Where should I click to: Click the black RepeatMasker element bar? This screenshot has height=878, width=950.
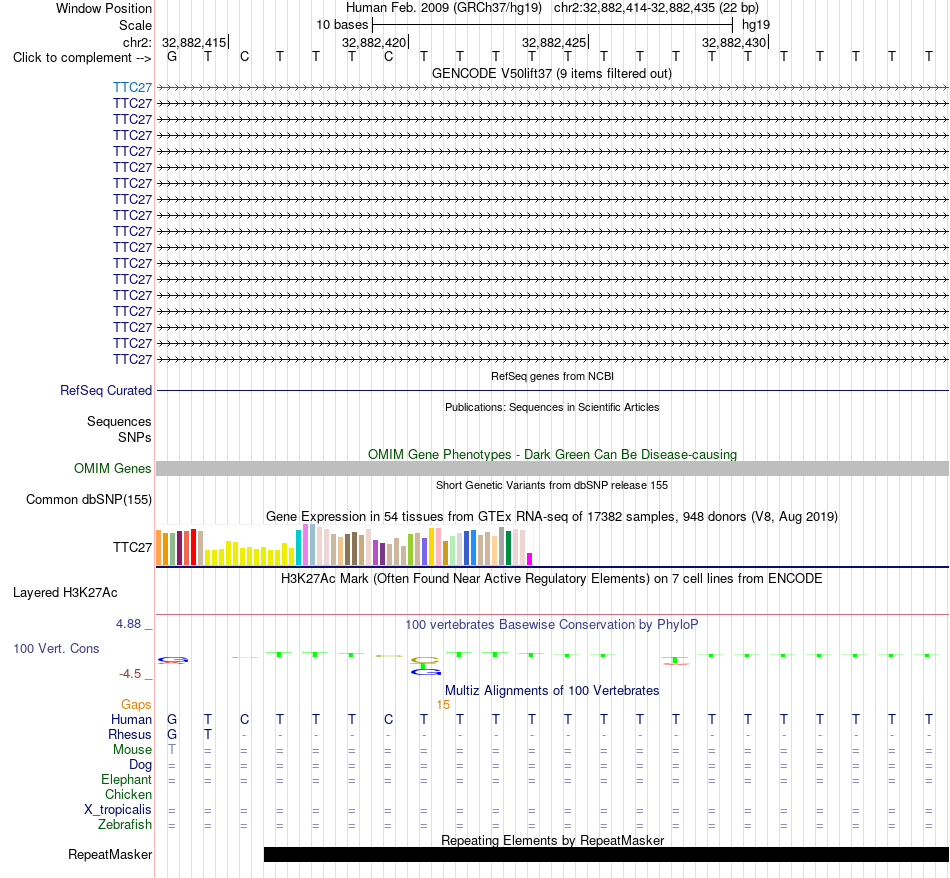[x=606, y=854]
